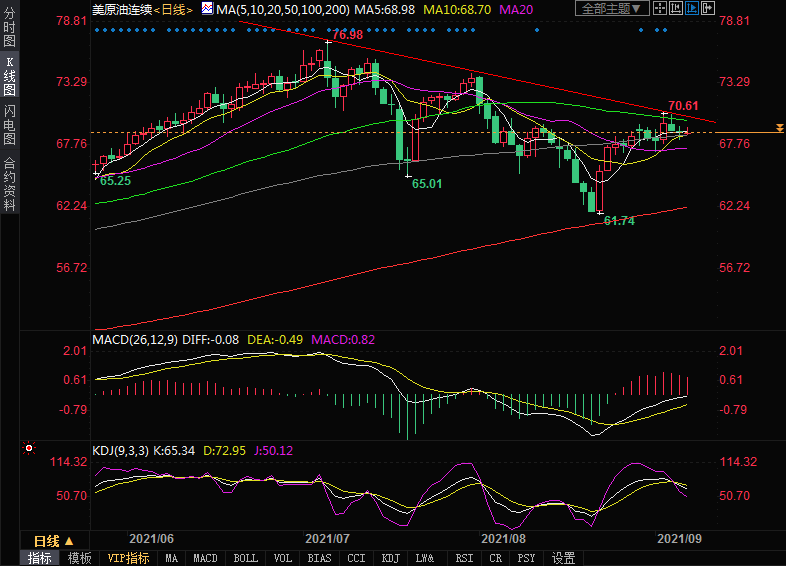Select the BIAS indicator button
This screenshot has width=786, height=566.
click(x=320, y=558)
